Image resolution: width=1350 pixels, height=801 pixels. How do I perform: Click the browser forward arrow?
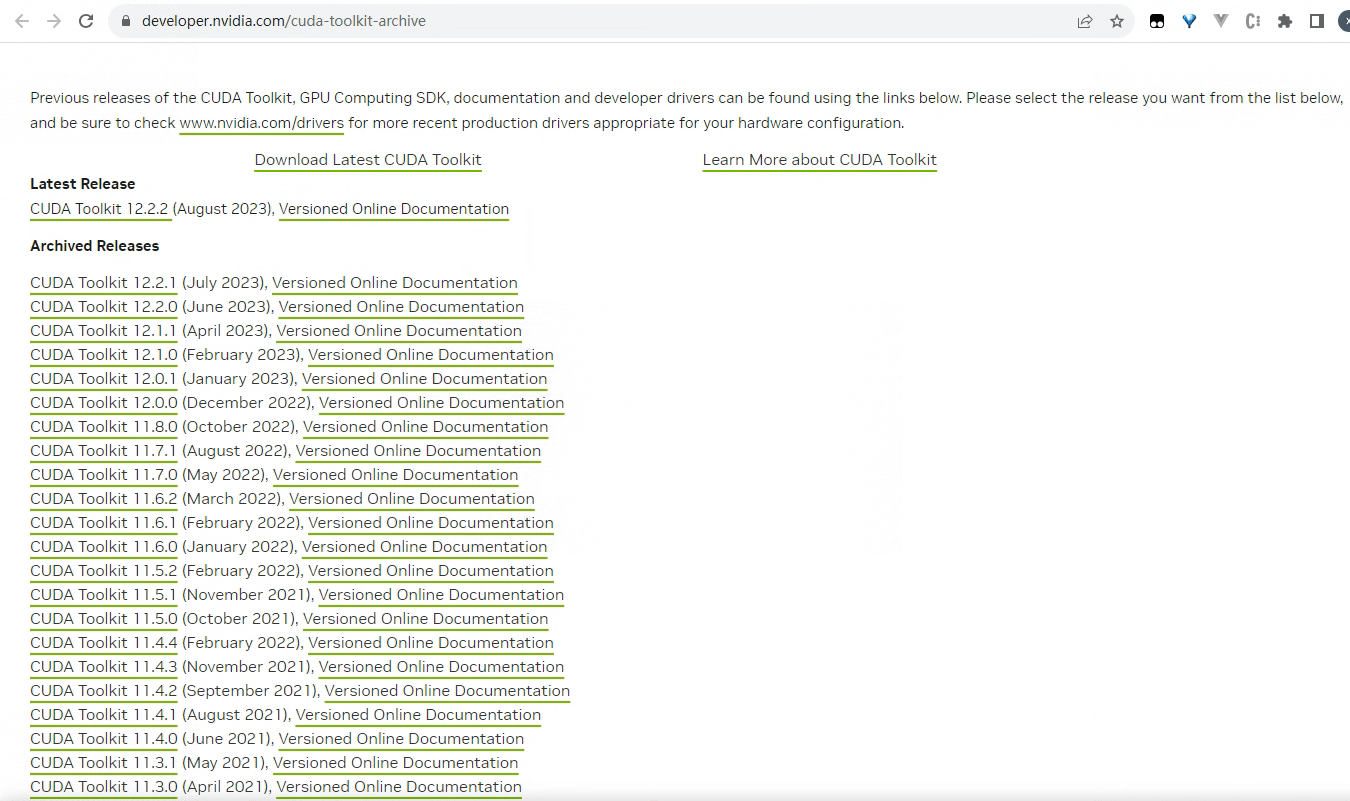tap(54, 21)
